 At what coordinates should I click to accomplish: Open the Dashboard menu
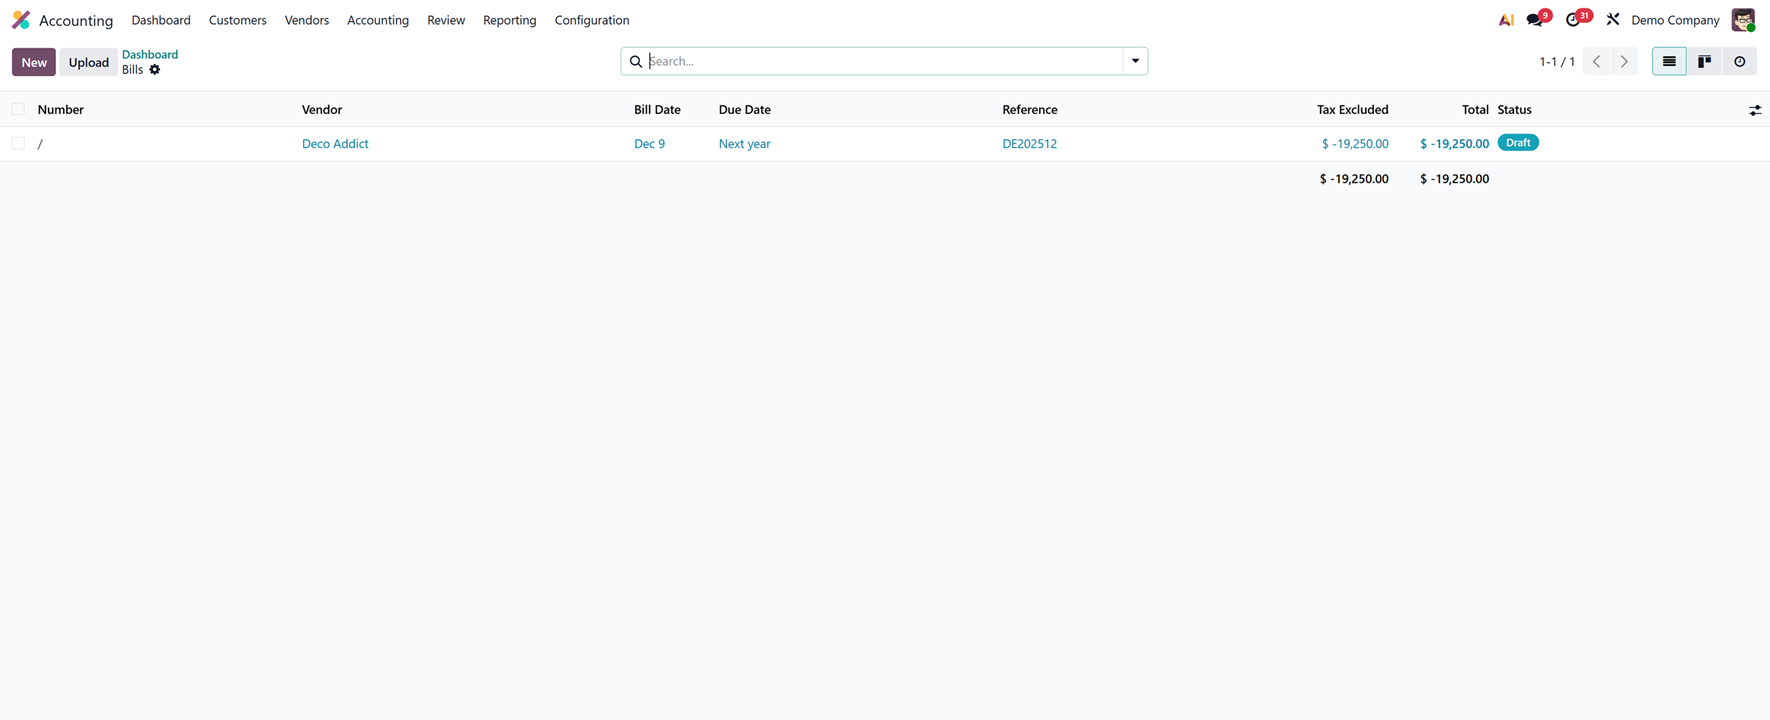[x=161, y=20]
